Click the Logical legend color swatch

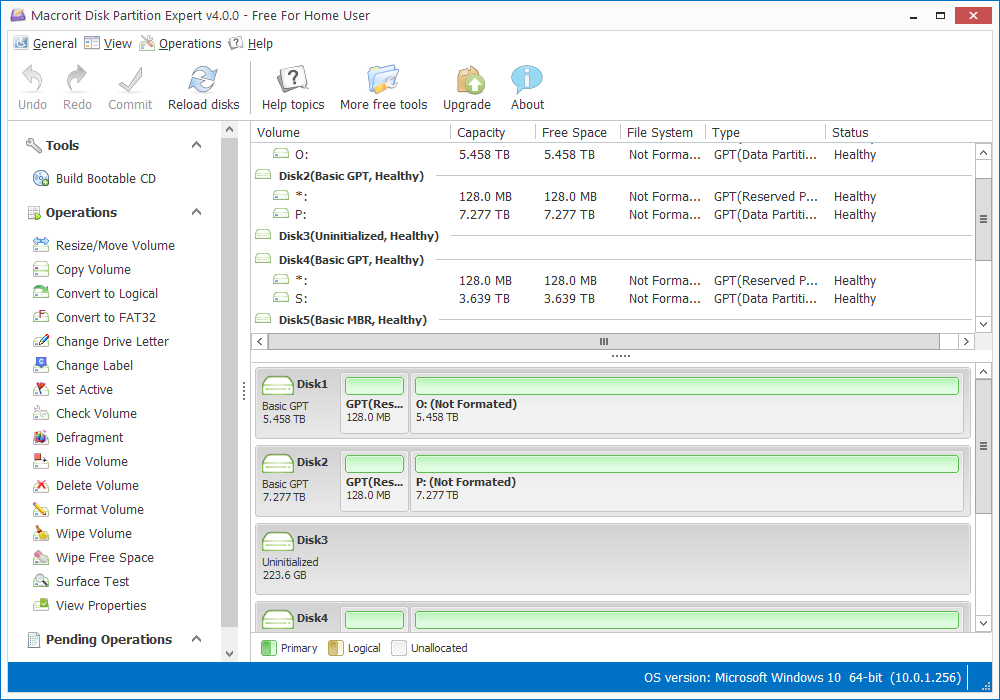(x=335, y=648)
